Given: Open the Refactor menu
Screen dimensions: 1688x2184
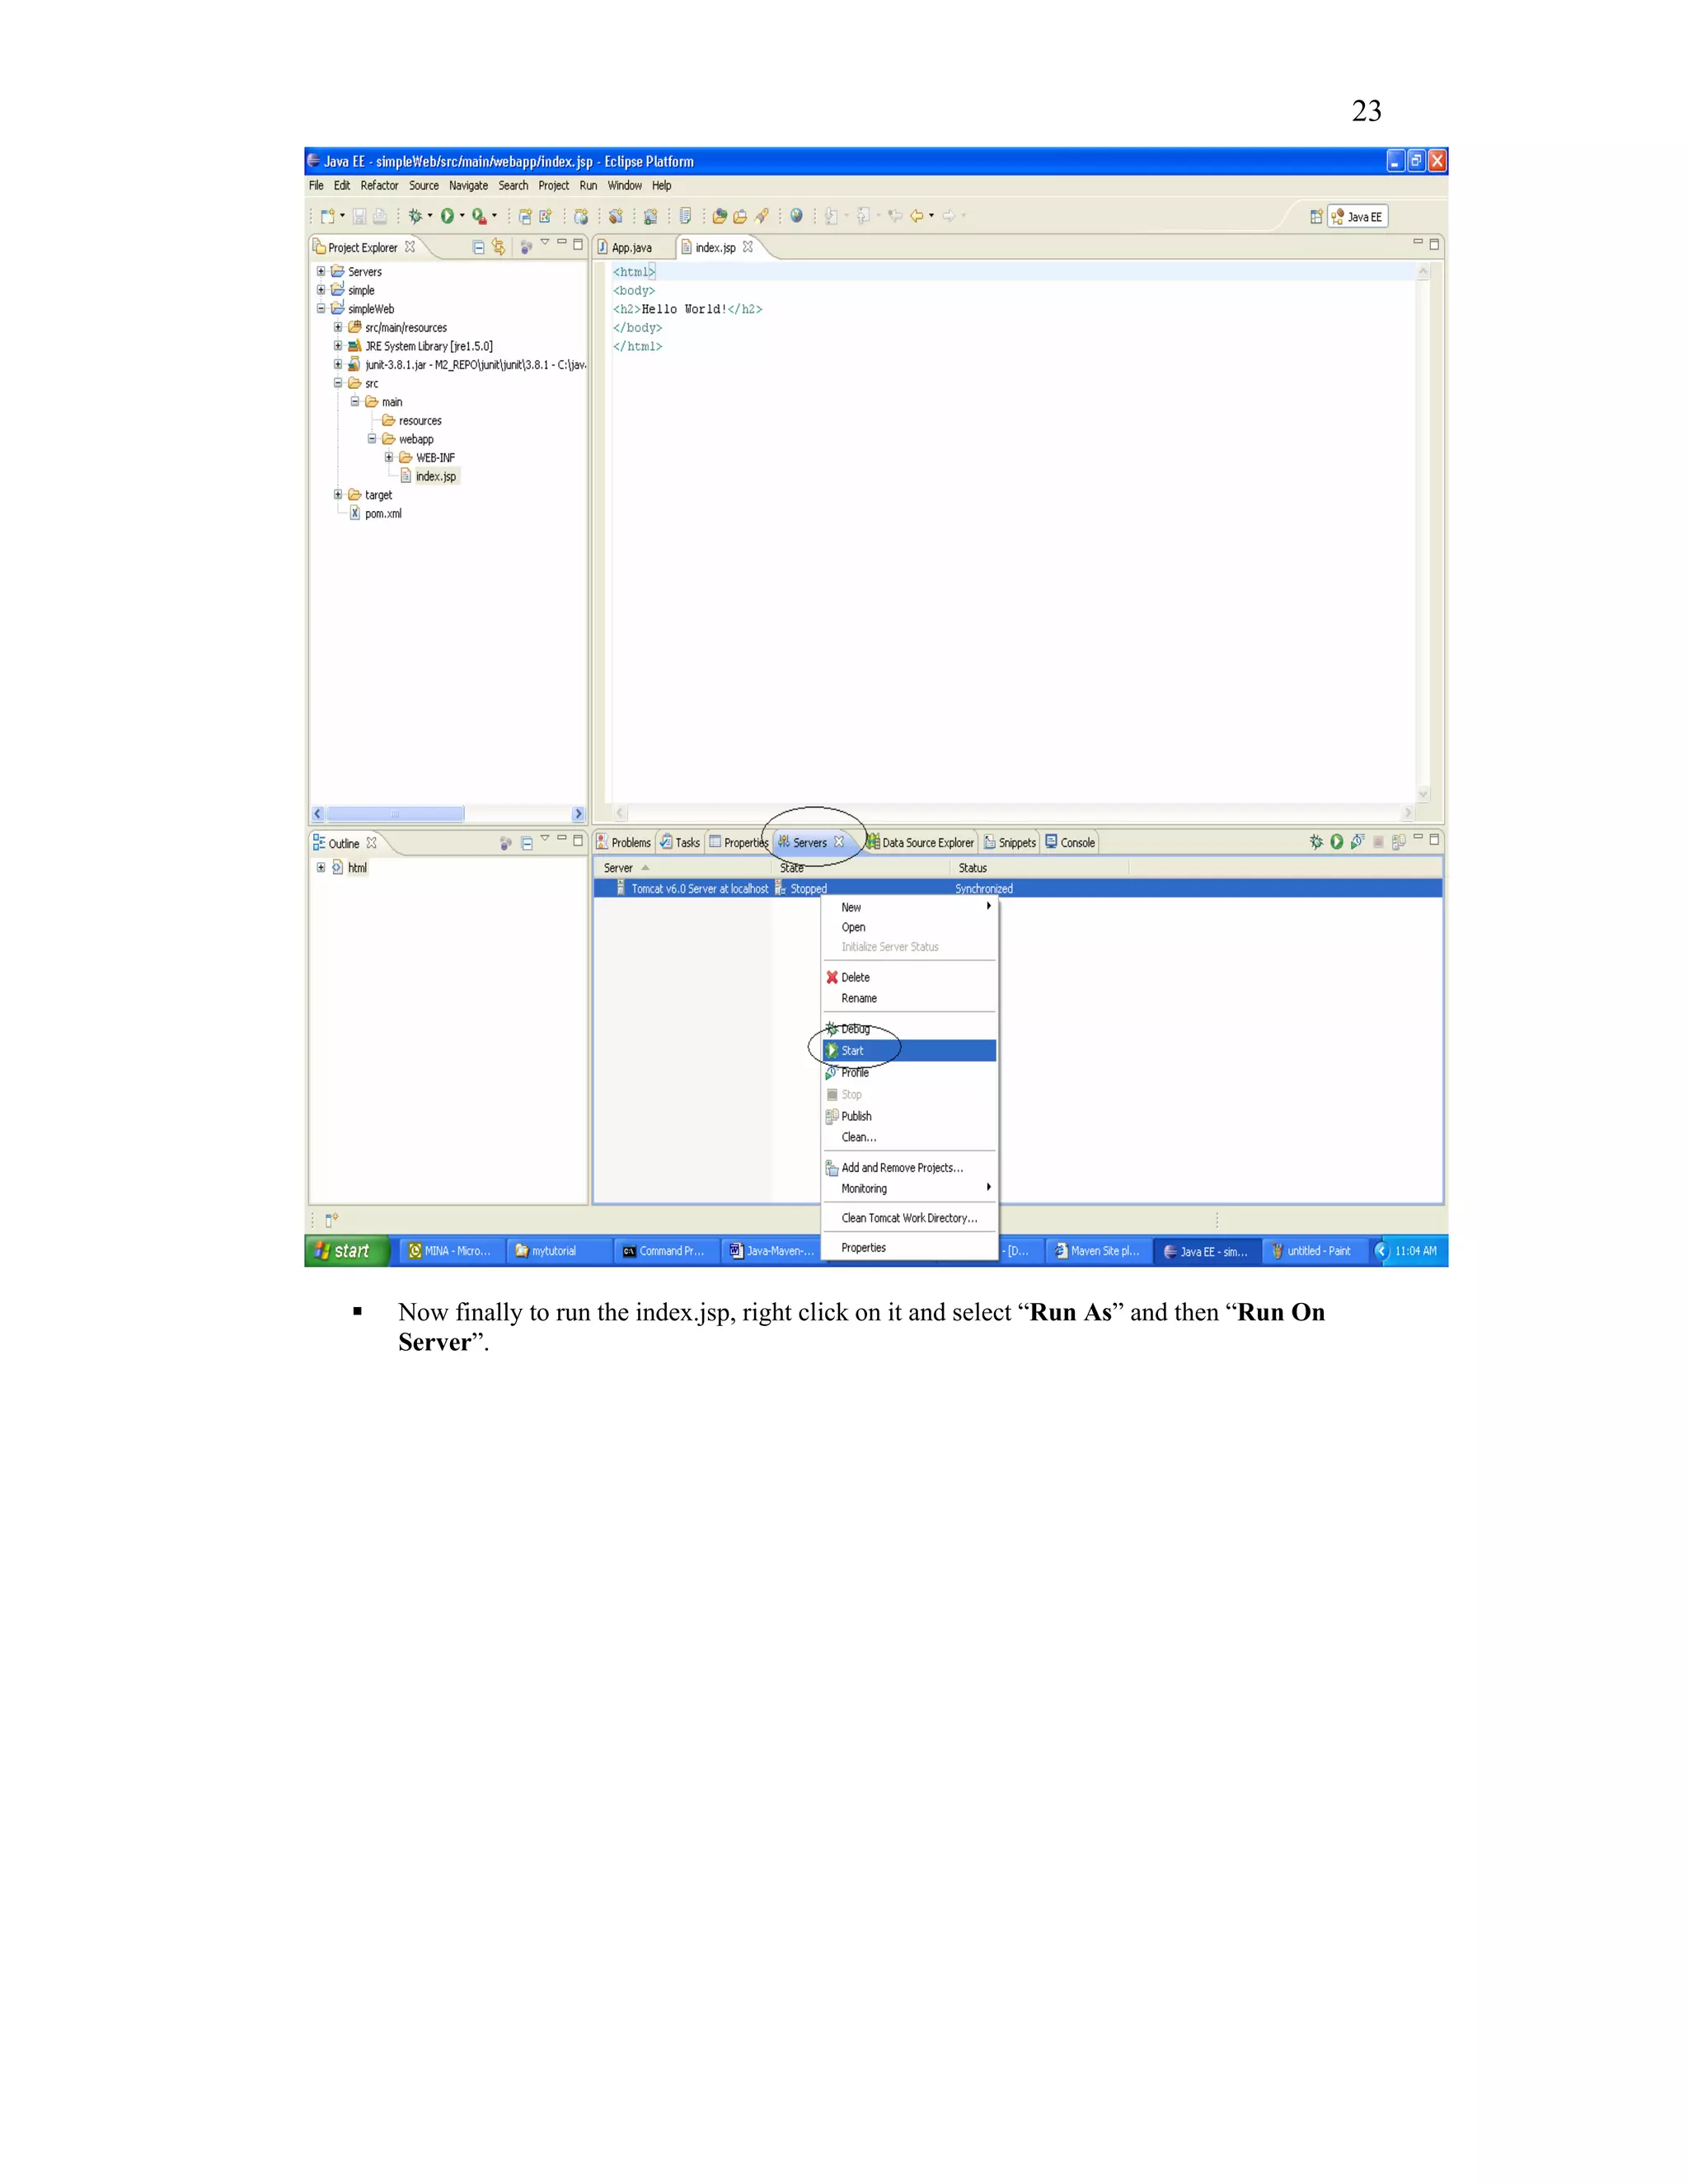Looking at the screenshot, I should click(x=379, y=186).
